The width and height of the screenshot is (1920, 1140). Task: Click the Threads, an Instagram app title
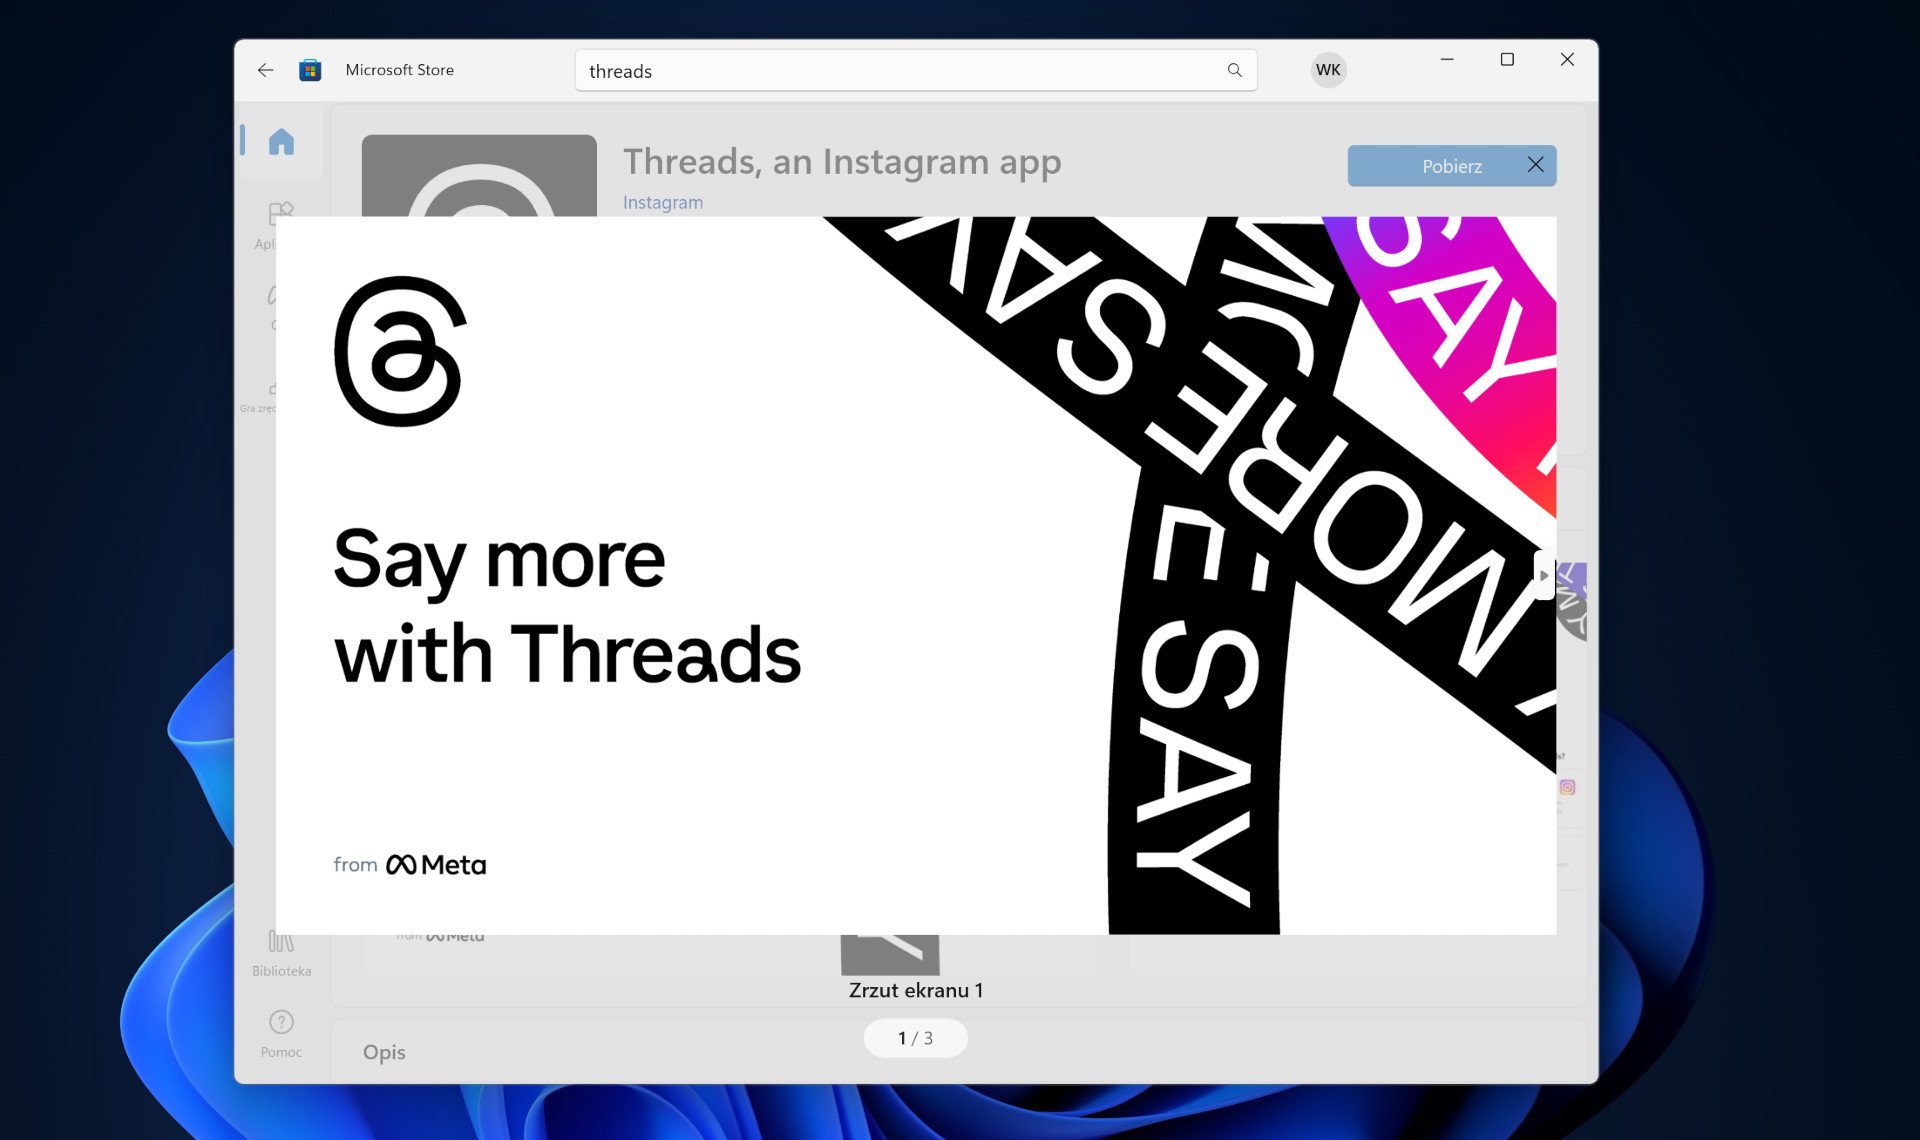pyautogui.click(x=842, y=162)
